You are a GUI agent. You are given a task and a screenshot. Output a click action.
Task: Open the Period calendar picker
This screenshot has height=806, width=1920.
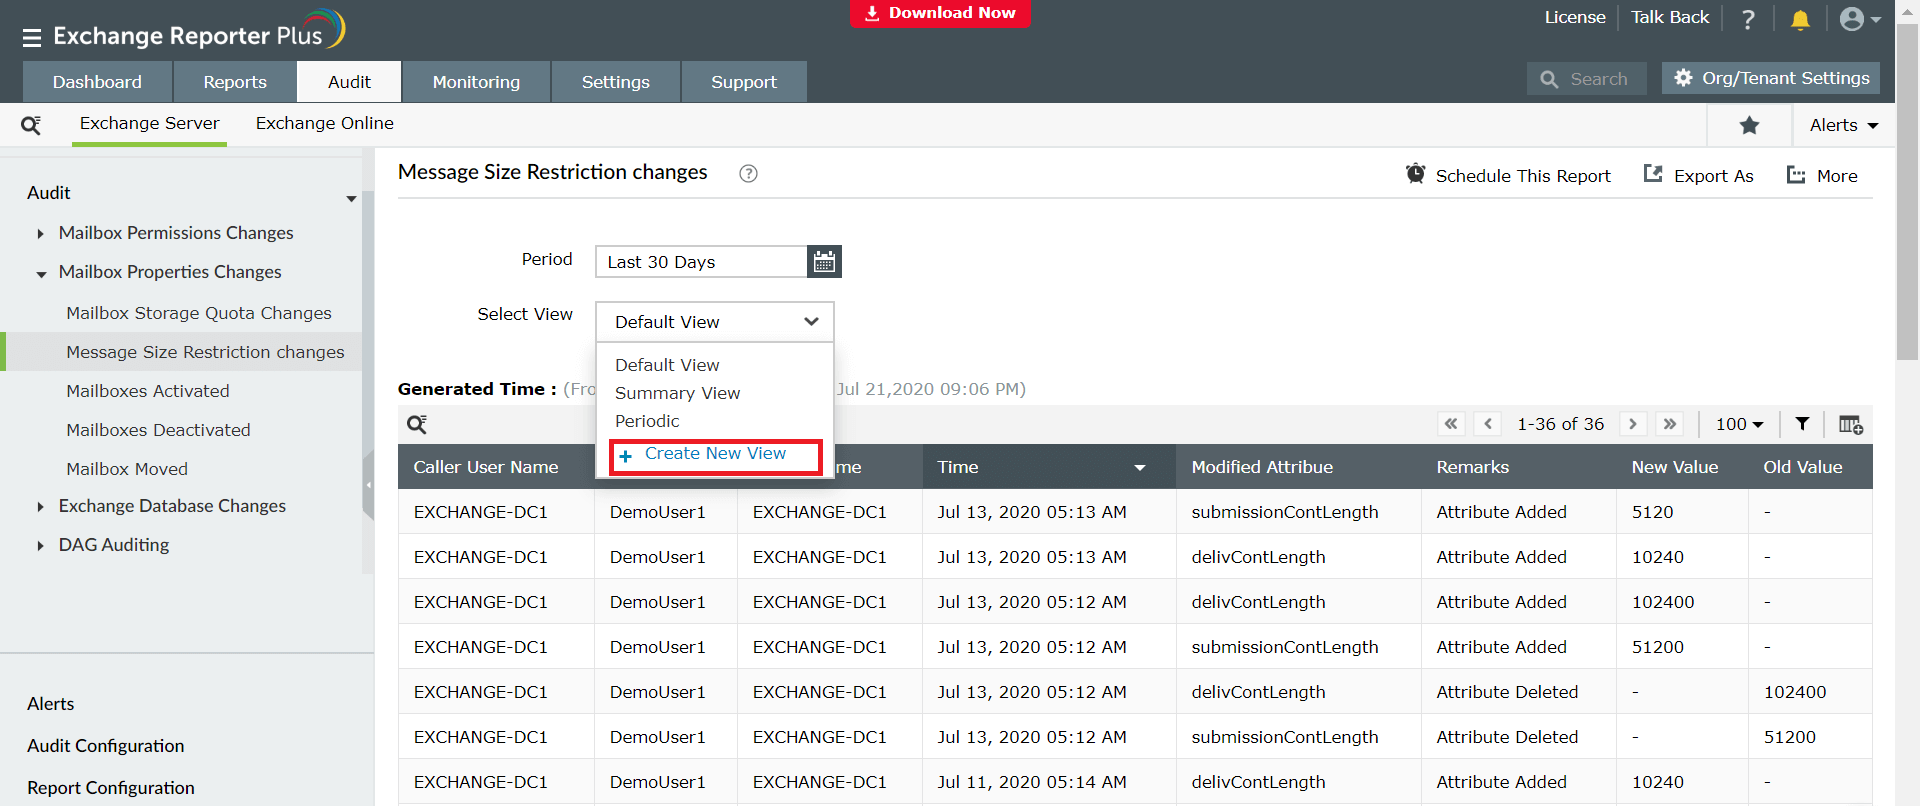point(824,262)
